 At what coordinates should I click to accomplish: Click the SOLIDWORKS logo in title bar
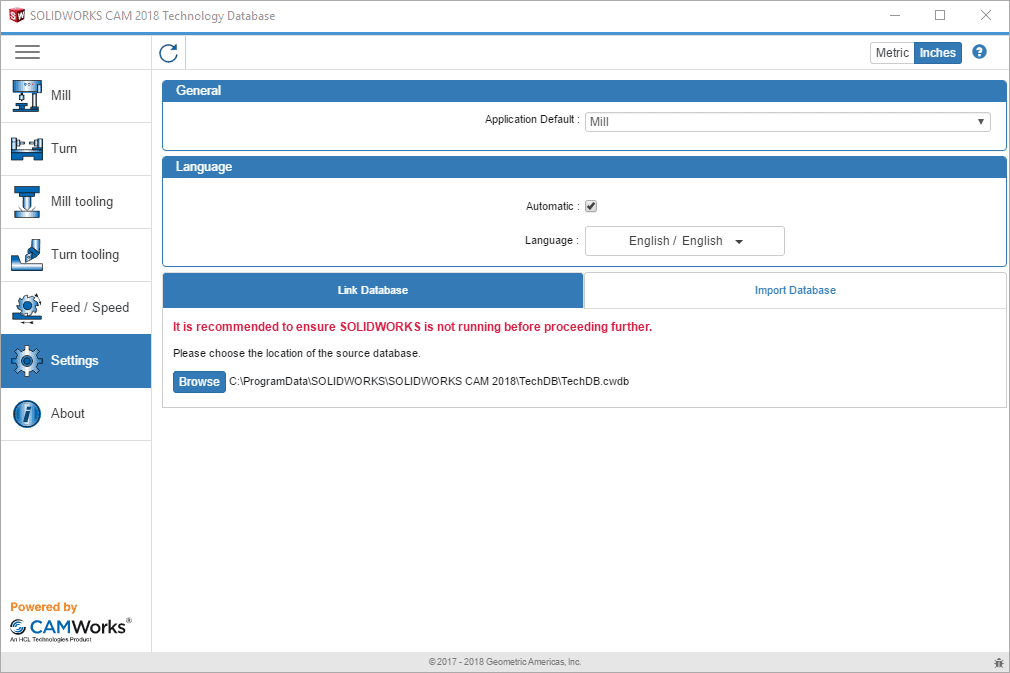[x=17, y=15]
